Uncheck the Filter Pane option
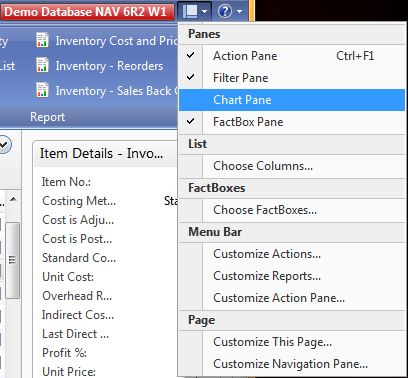 point(292,78)
